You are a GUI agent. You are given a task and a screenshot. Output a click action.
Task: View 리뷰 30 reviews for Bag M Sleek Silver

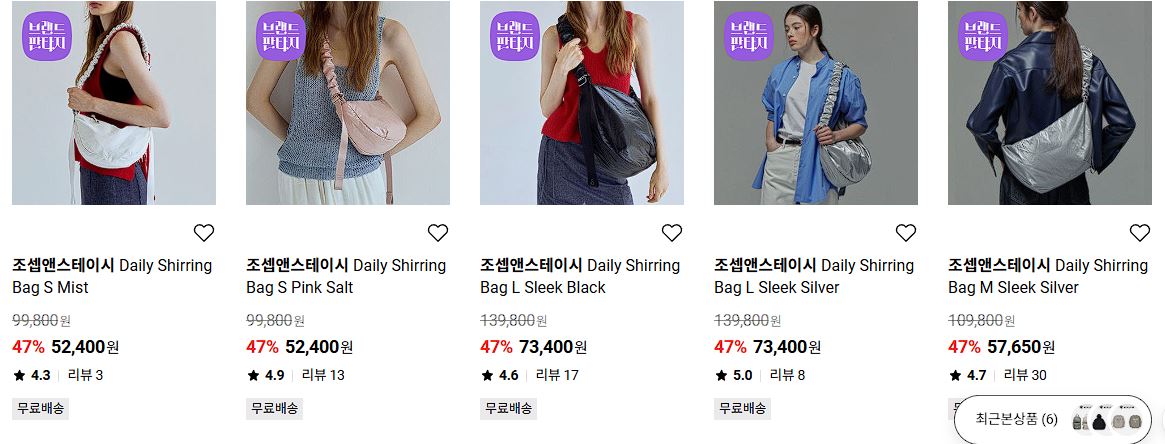click(x=1025, y=375)
